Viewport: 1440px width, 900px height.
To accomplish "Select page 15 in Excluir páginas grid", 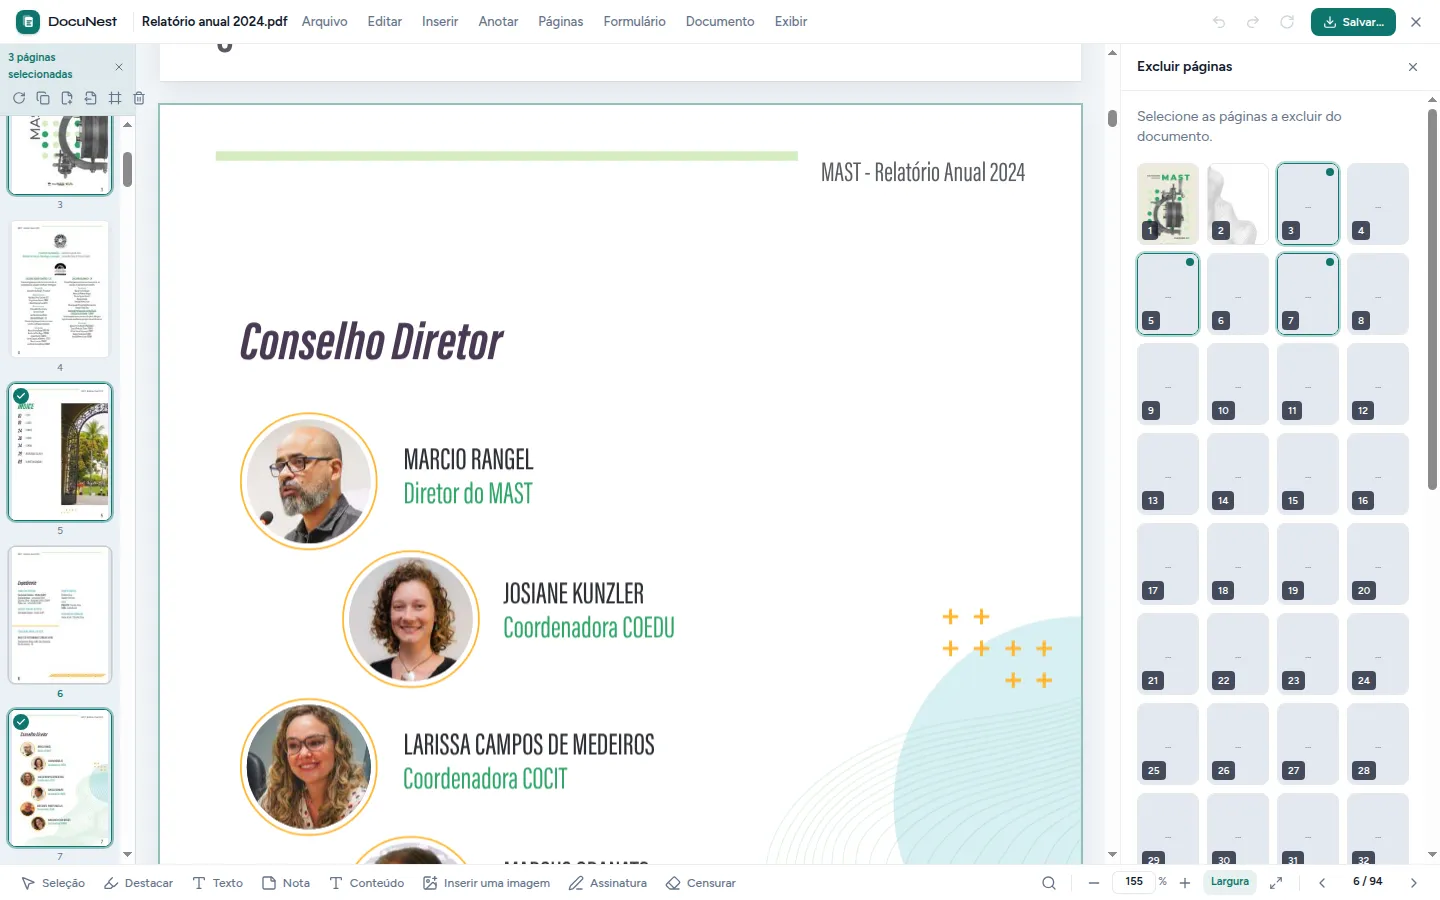I will click(1308, 474).
